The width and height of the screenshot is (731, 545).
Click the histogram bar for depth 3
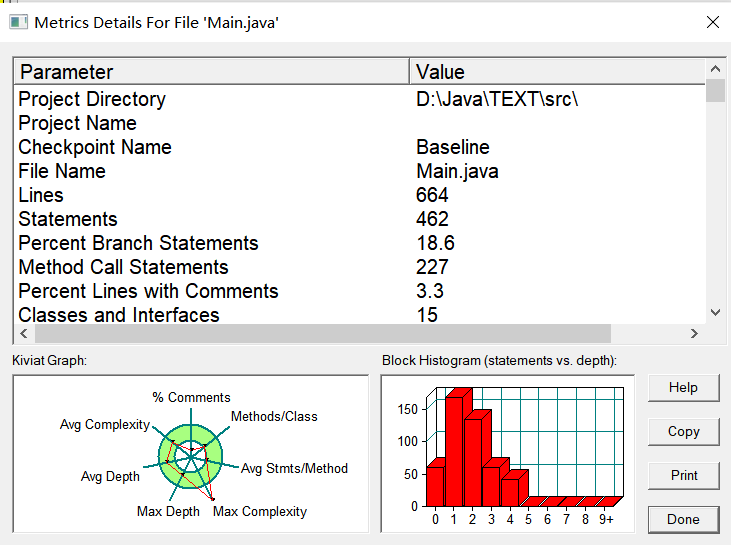point(492,486)
